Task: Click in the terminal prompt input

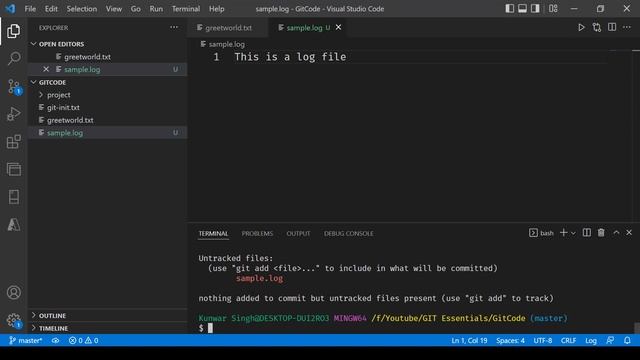Action: click(x=211, y=328)
